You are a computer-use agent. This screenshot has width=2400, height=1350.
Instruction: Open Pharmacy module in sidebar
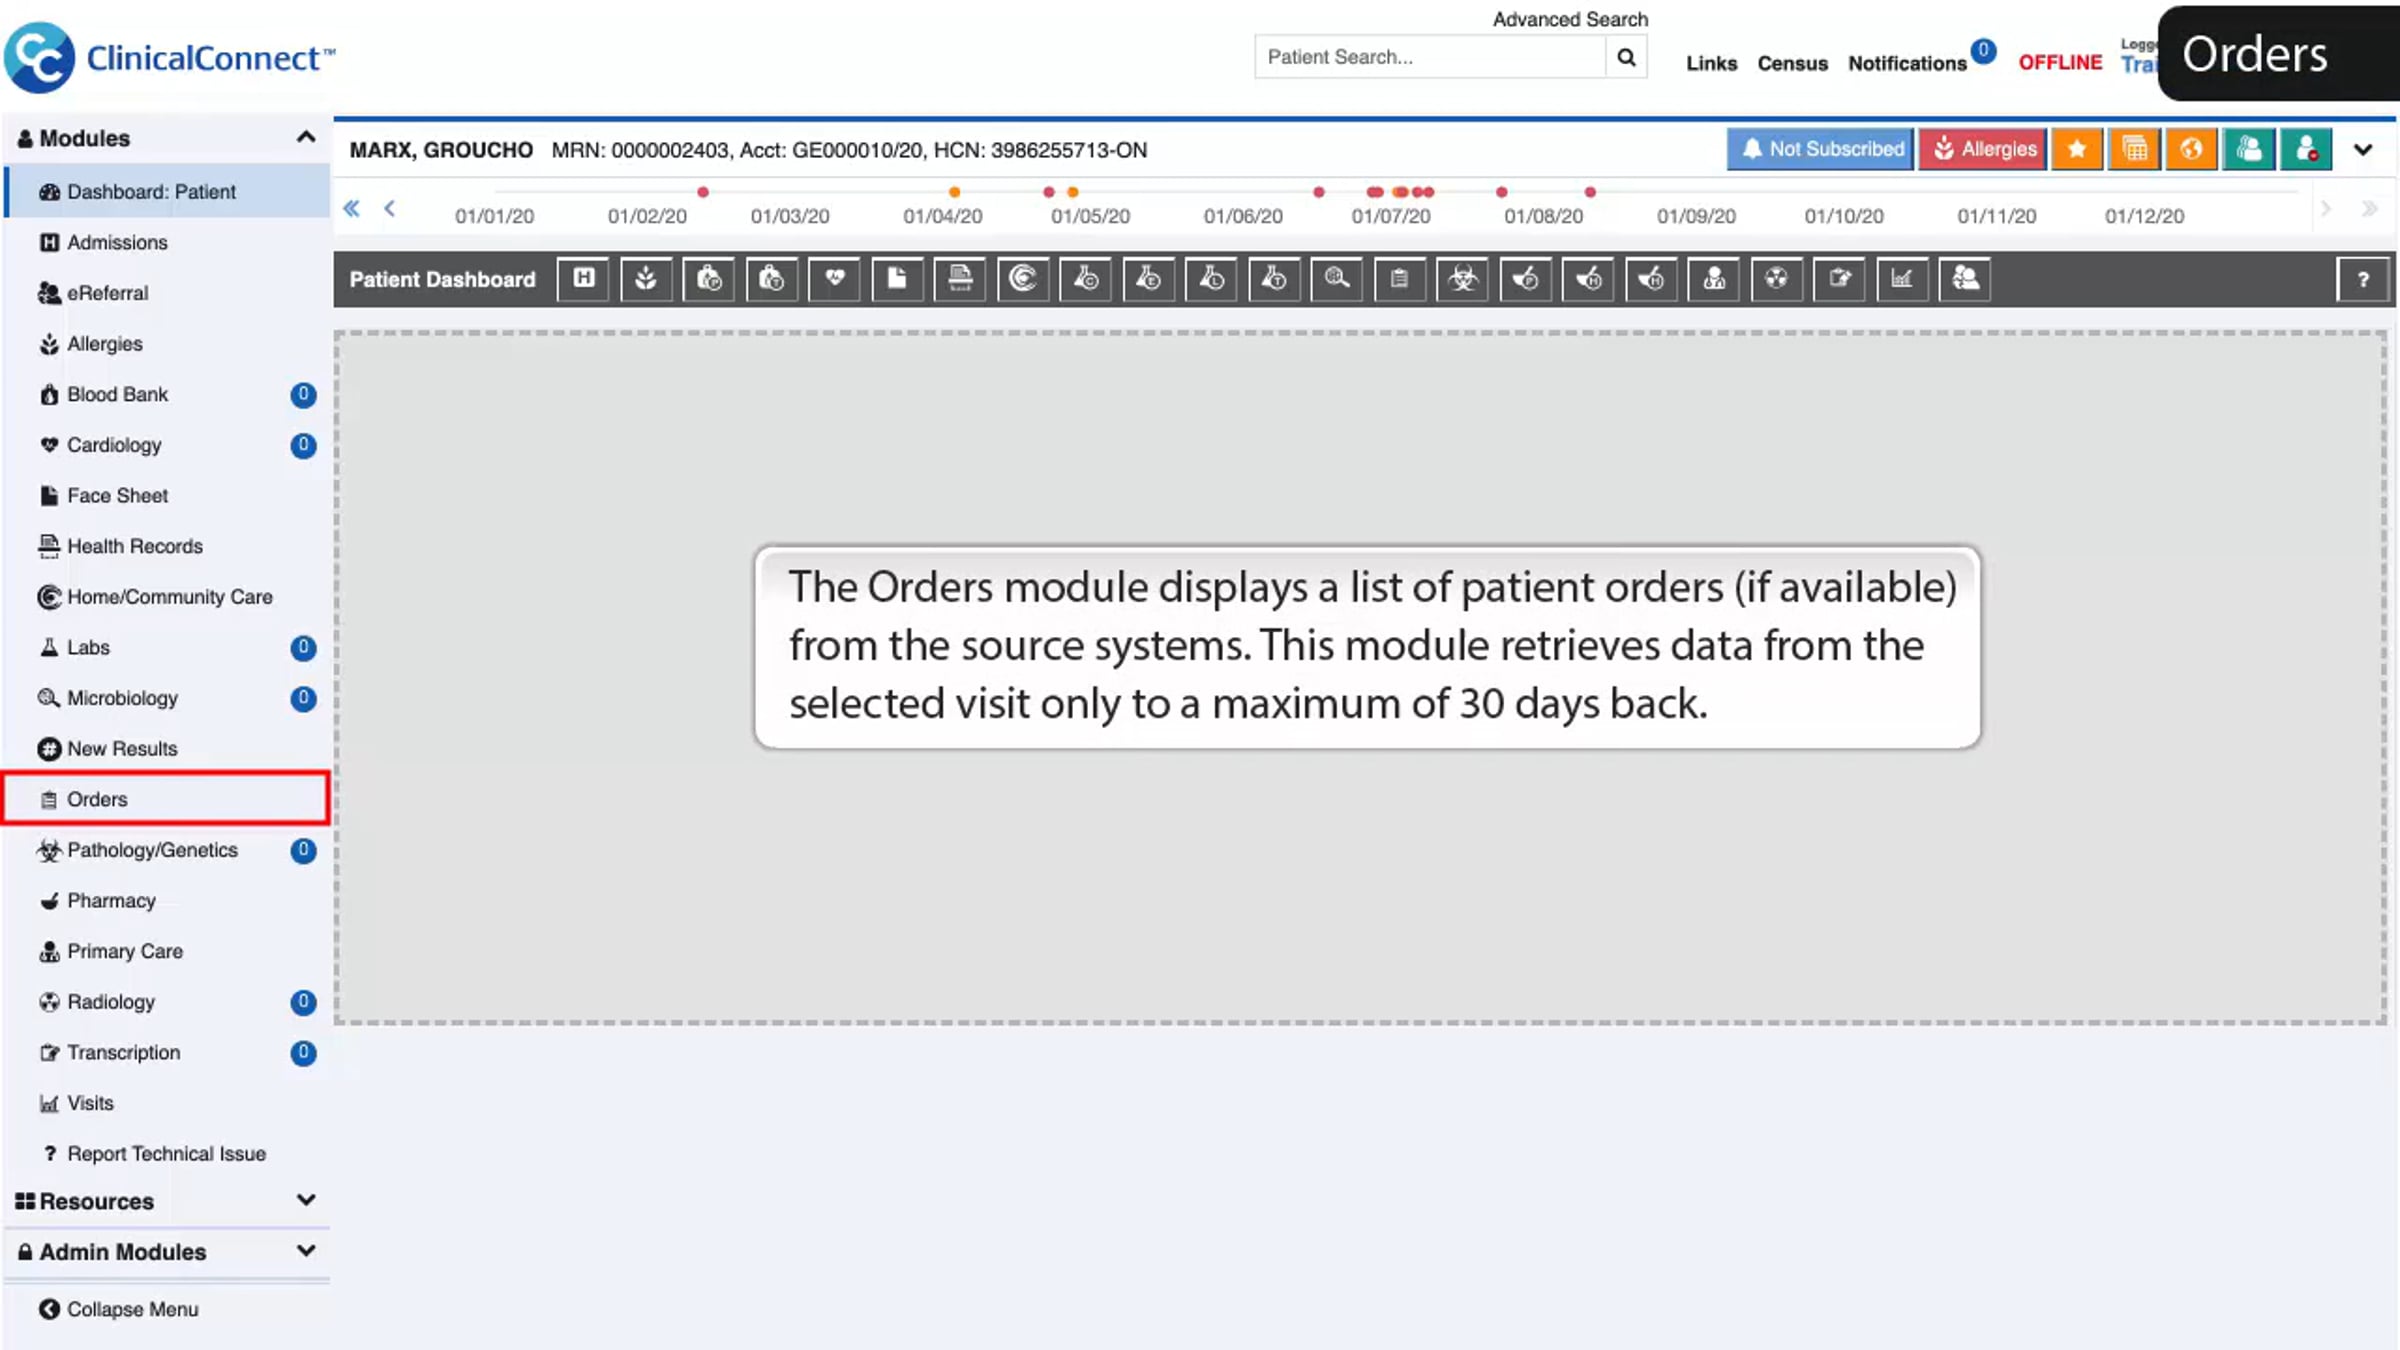(167, 900)
